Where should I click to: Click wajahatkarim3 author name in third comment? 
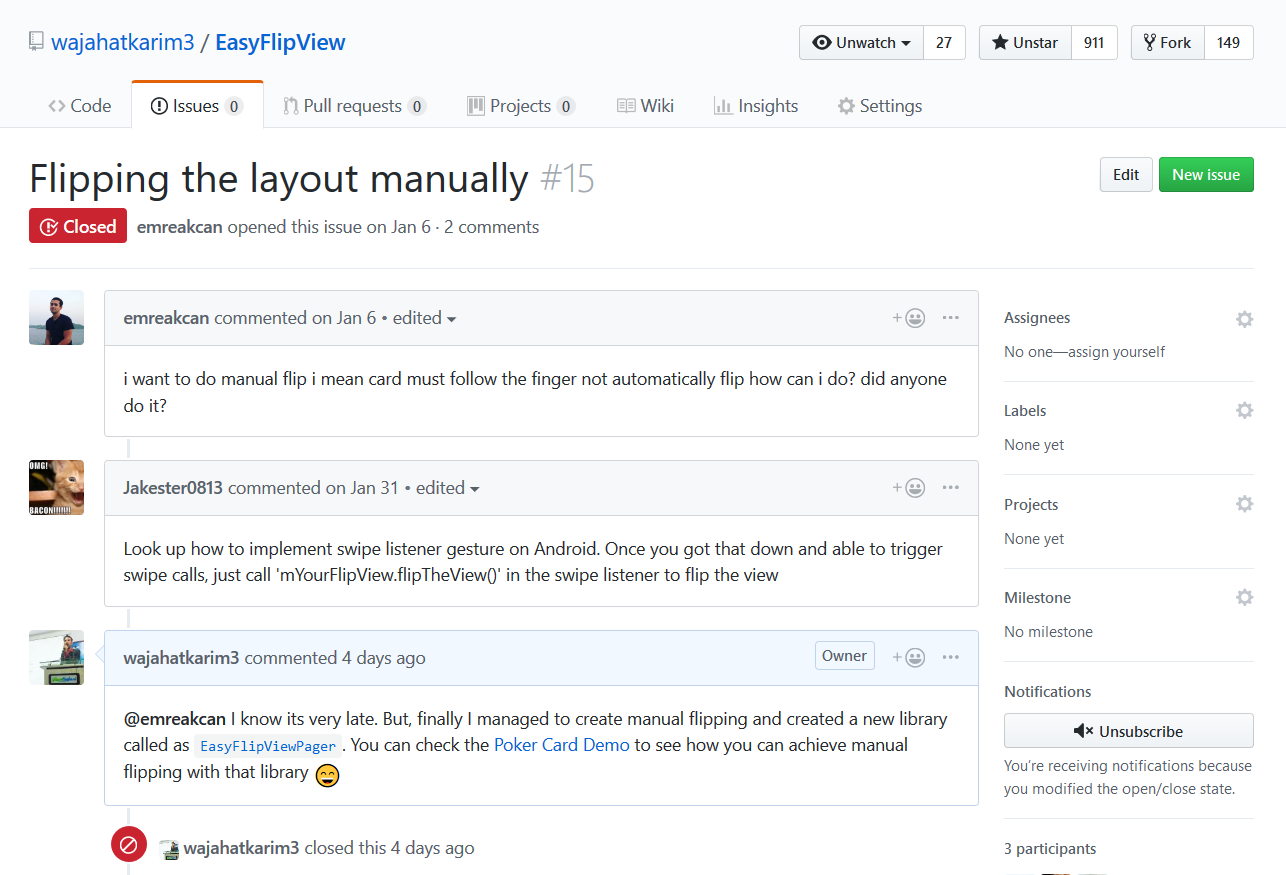181,658
